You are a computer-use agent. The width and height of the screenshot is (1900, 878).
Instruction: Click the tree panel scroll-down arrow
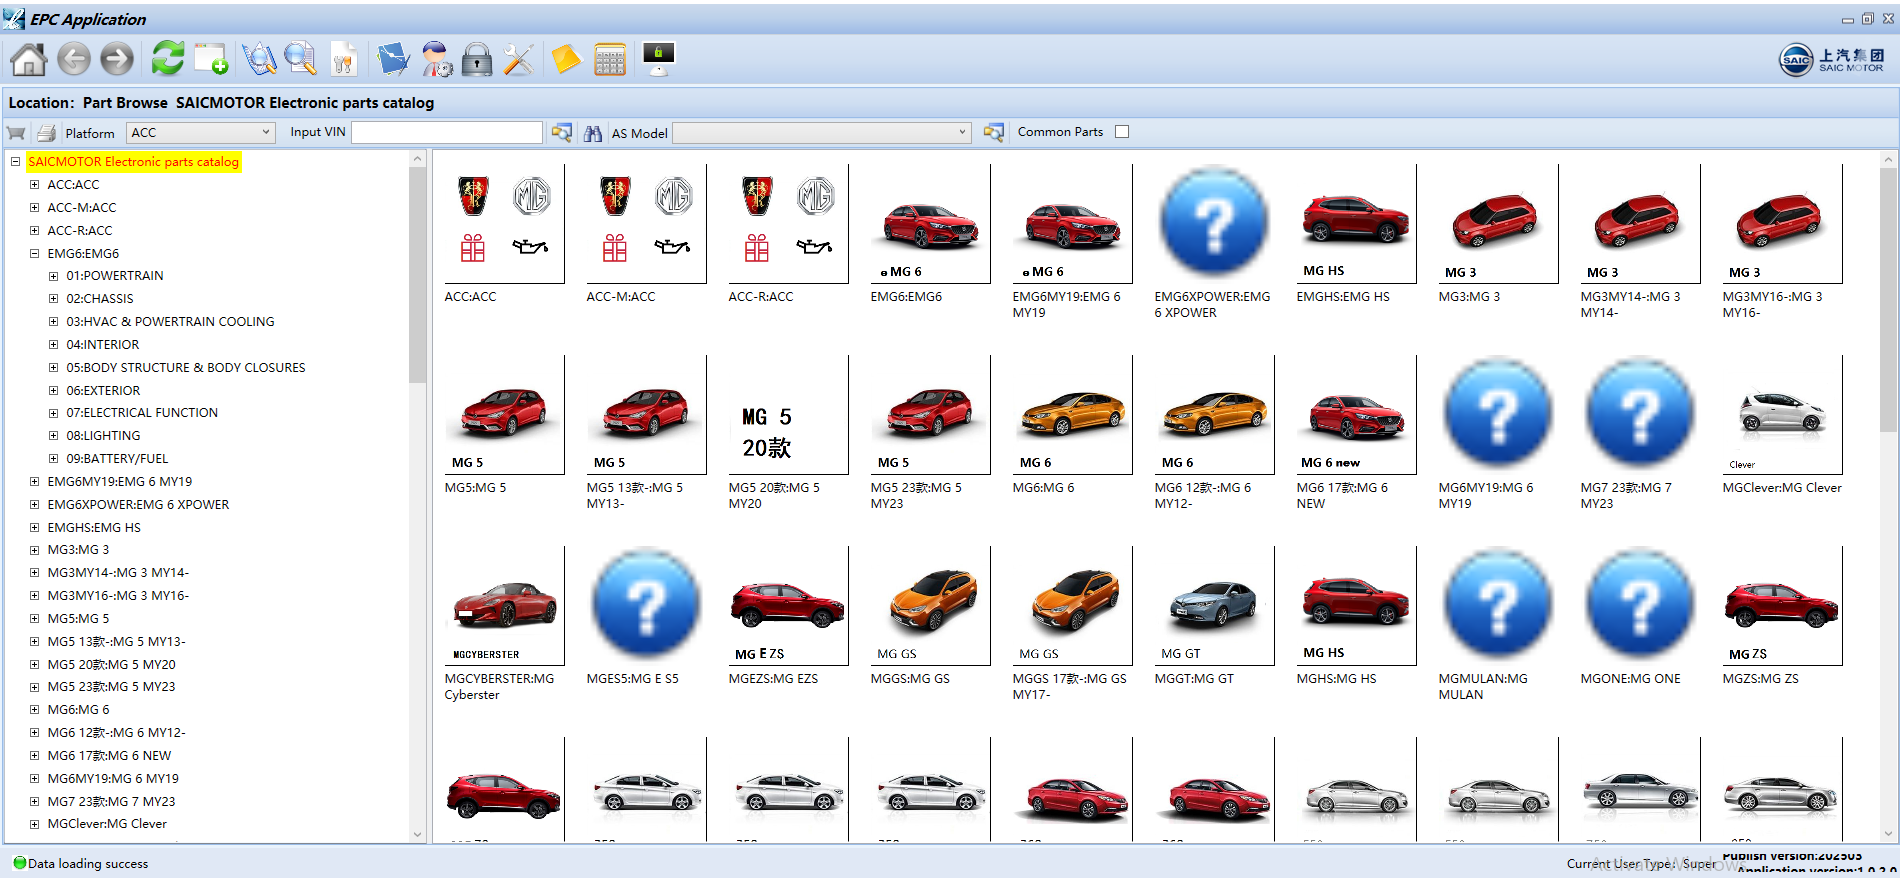coord(418,834)
